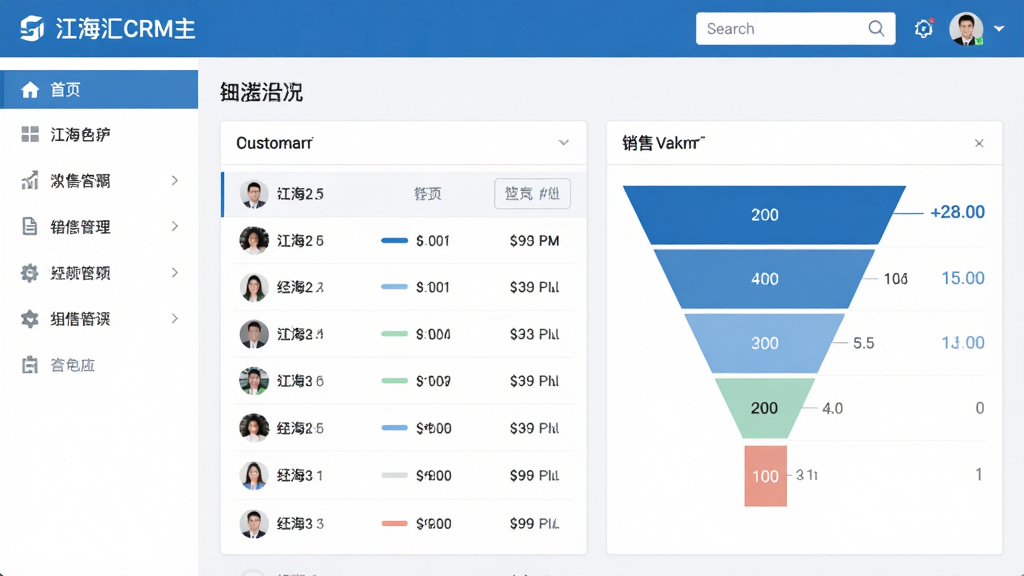Click the red 100 funnel segment
Screen dimensions: 1024x576
click(x=765, y=476)
